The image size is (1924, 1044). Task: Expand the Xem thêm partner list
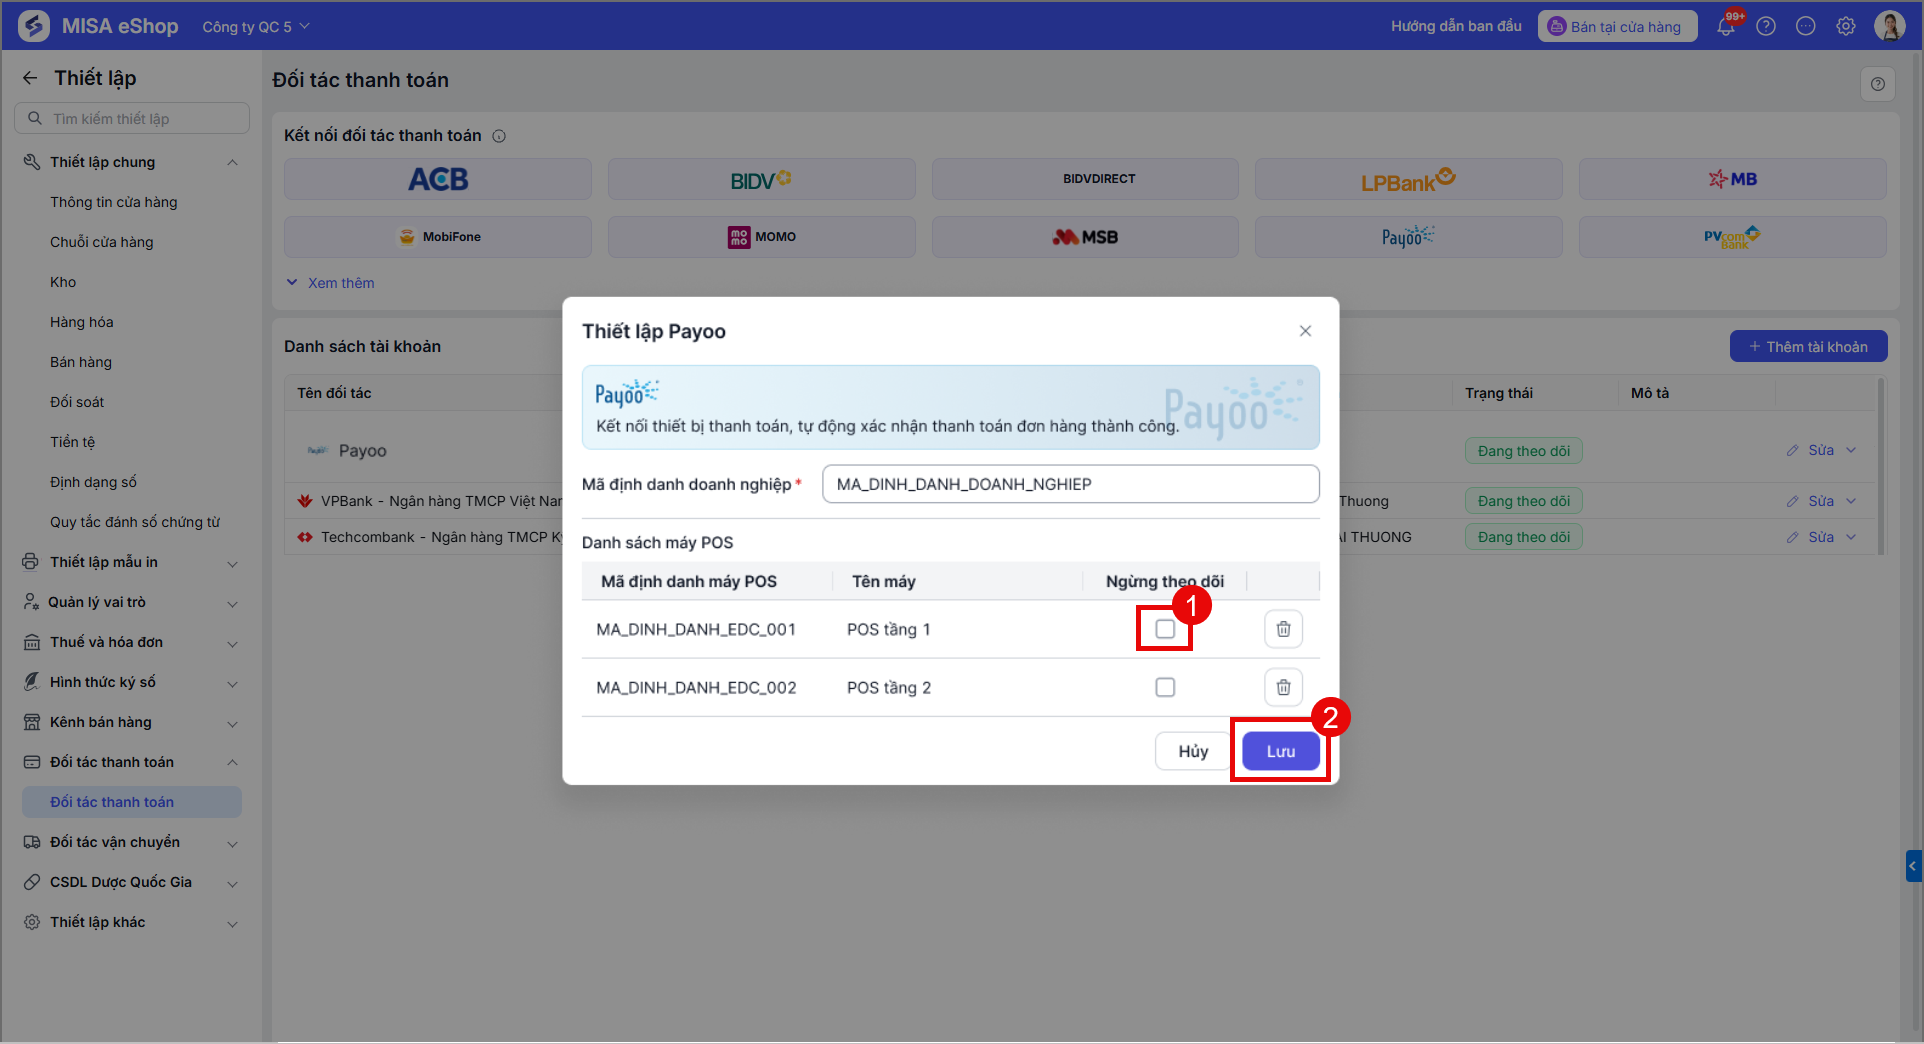[x=330, y=283]
